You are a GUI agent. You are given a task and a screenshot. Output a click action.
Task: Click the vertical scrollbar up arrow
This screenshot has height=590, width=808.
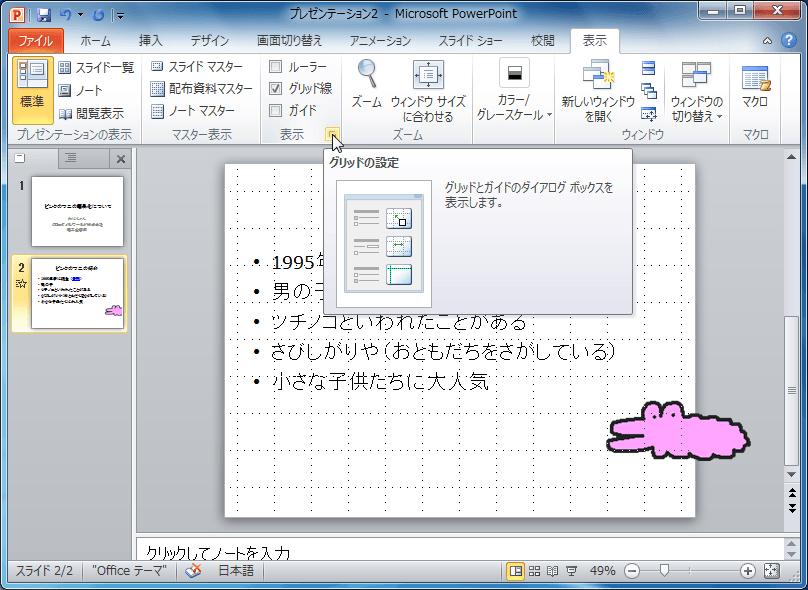pos(792,157)
